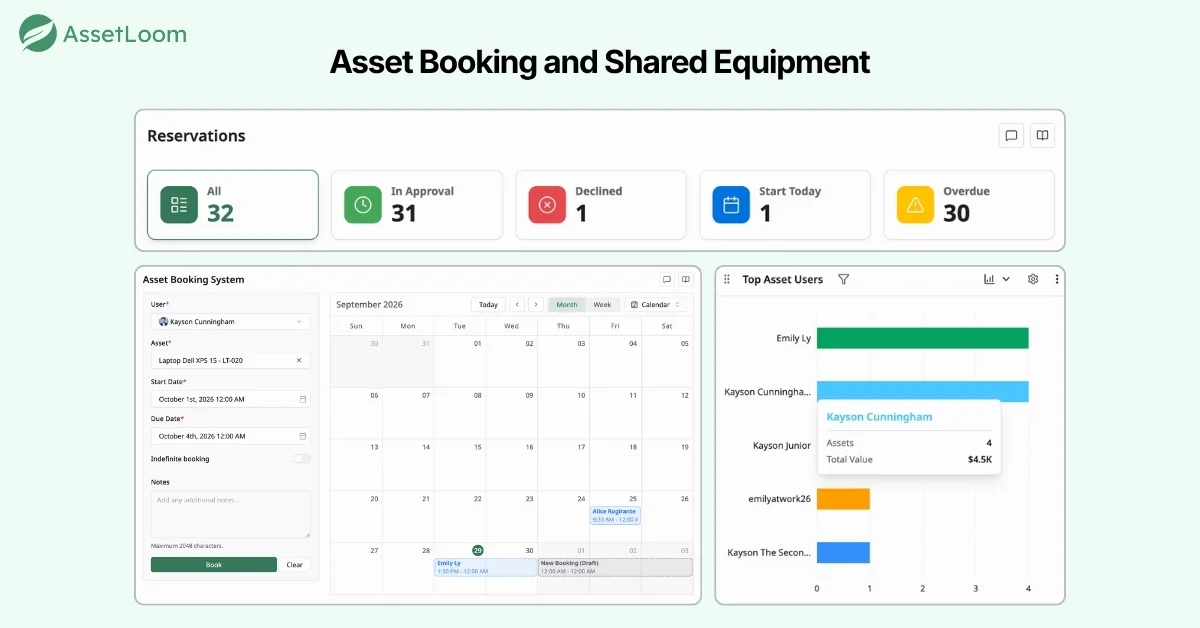Viewport: 1200px width, 628px height.
Task: Go to the next month arrow
Action: [x=536, y=305]
